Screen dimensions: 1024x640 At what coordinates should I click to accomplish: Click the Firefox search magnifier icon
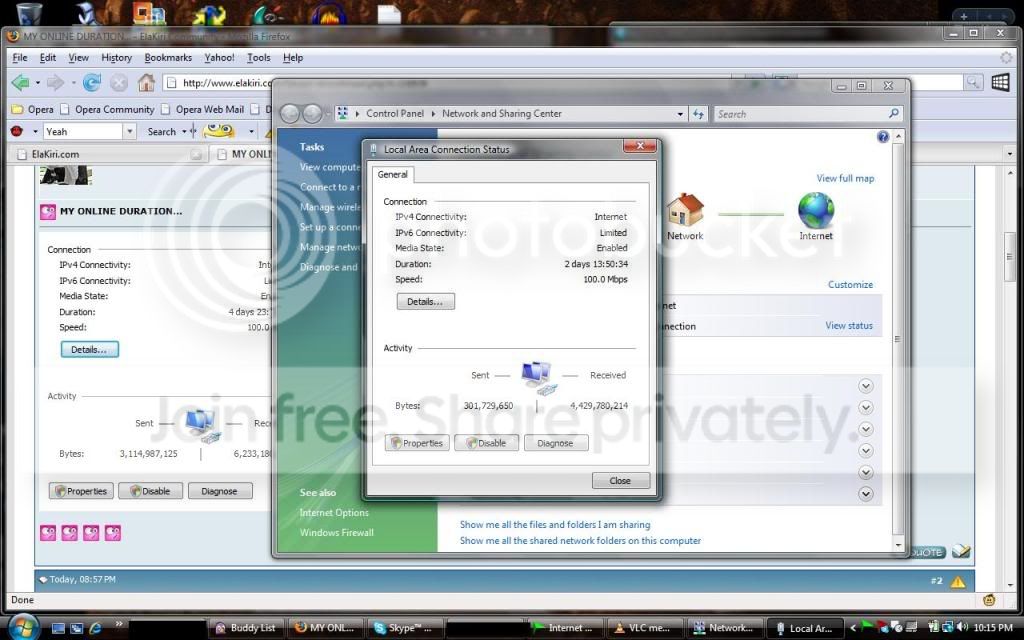coord(972,82)
